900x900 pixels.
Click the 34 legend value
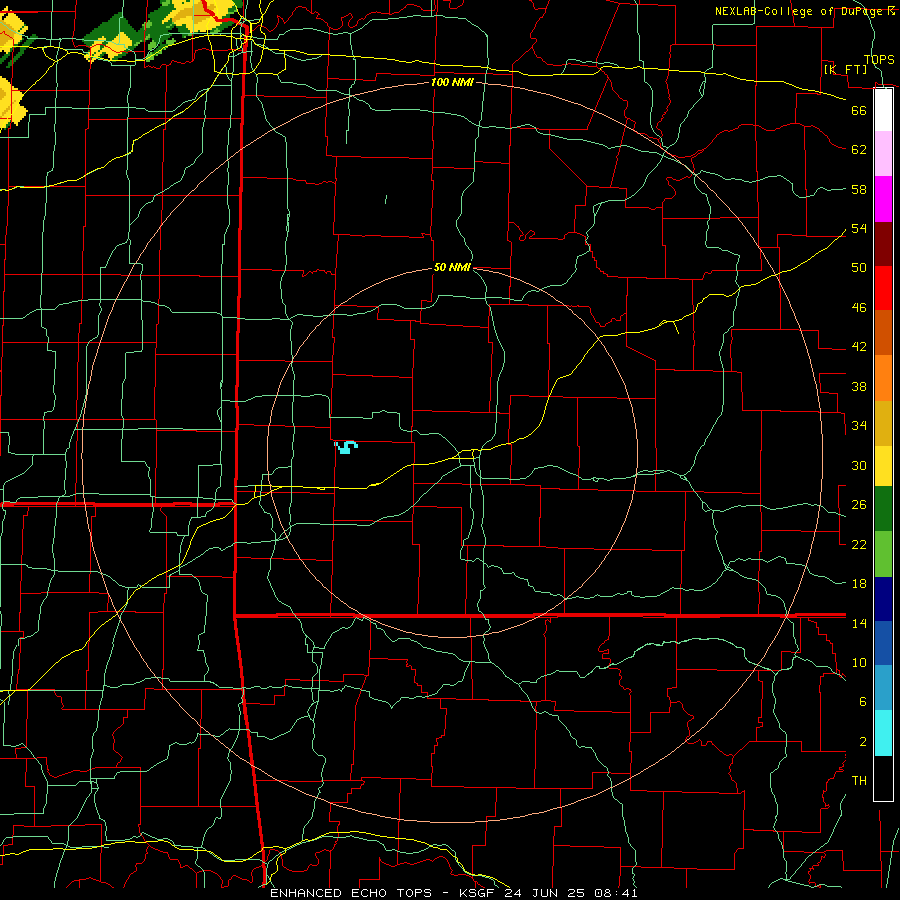pos(859,425)
